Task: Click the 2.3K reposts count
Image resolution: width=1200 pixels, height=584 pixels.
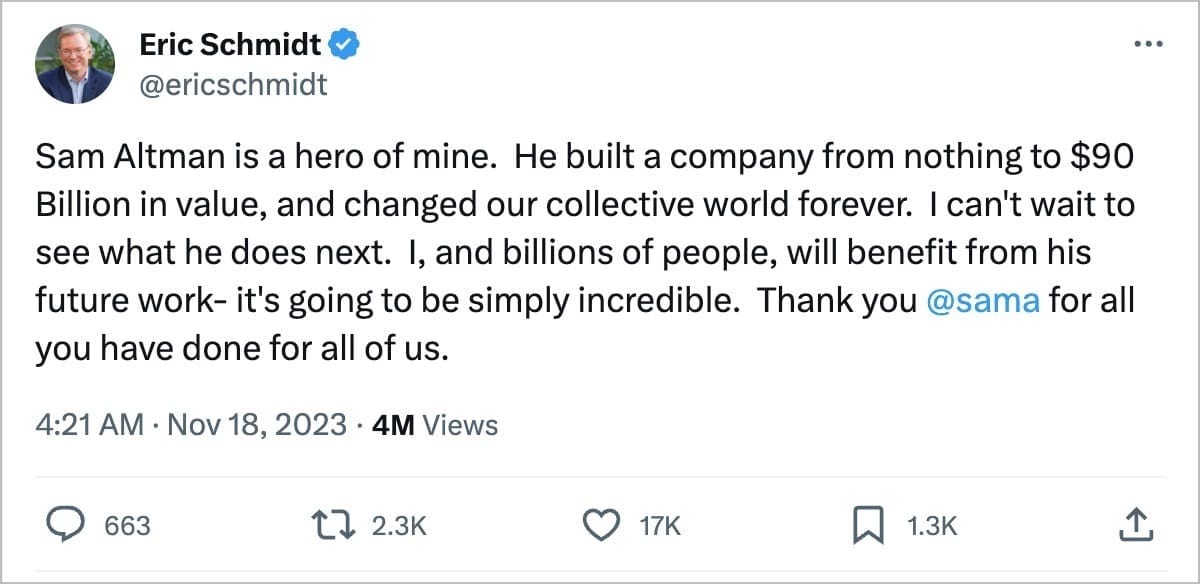Action: tap(399, 526)
